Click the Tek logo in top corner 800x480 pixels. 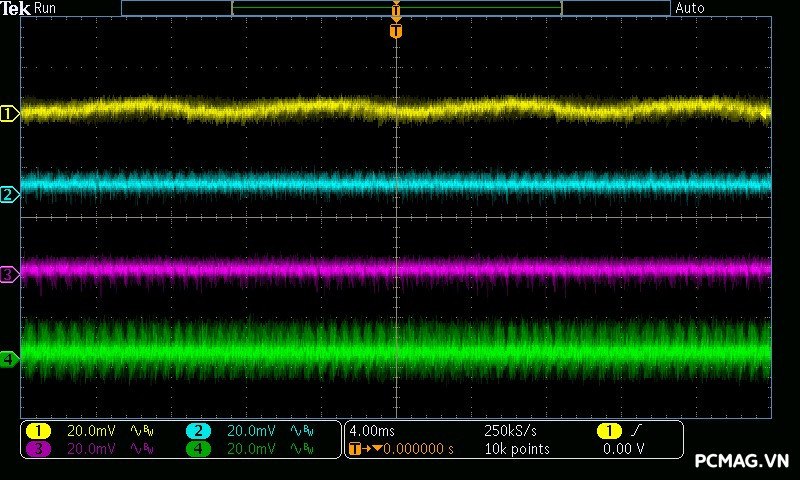coord(17,8)
